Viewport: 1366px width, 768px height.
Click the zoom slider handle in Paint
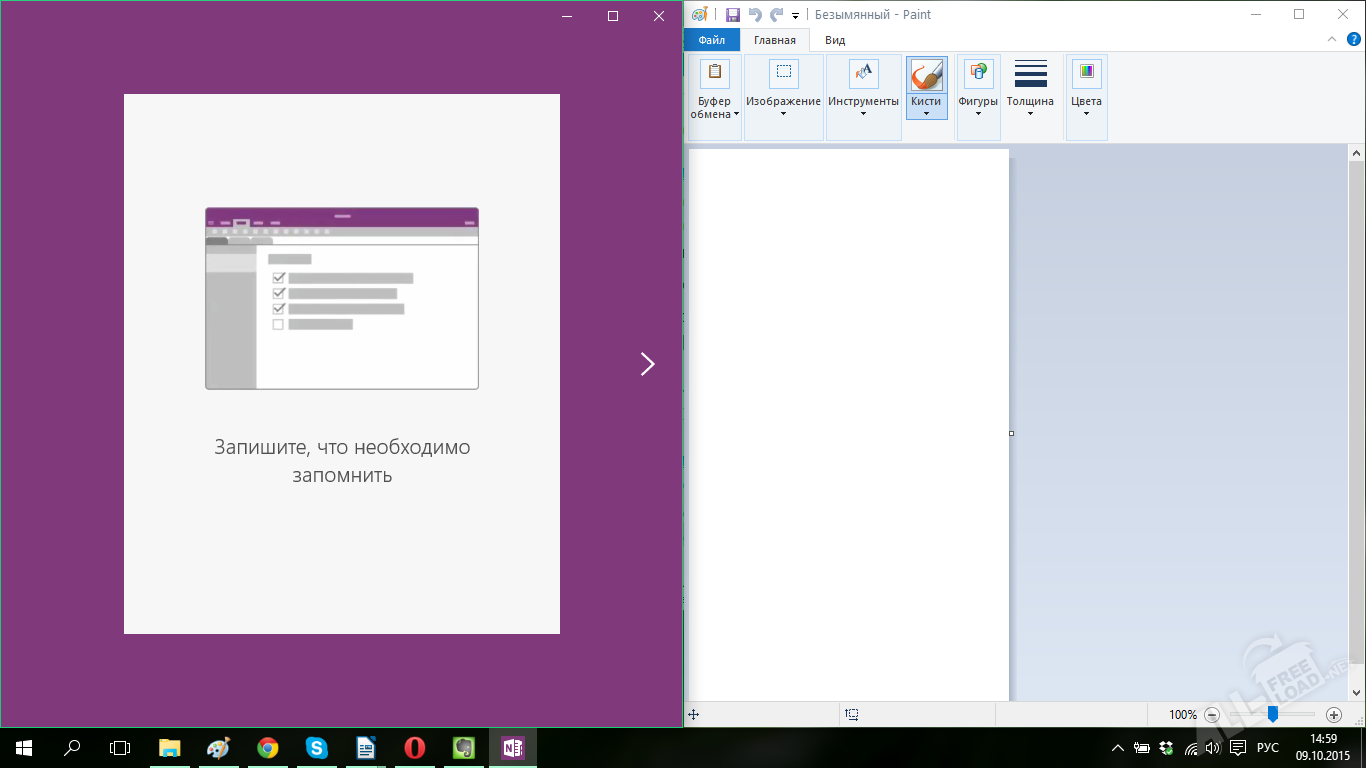pyautogui.click(x=1272, y=715)
